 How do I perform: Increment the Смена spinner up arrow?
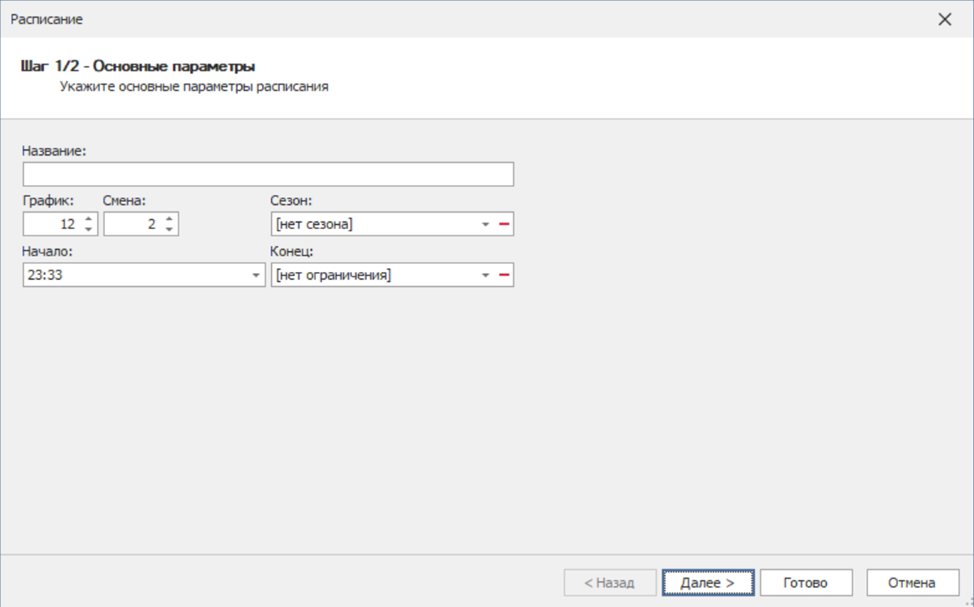[169, 219]
